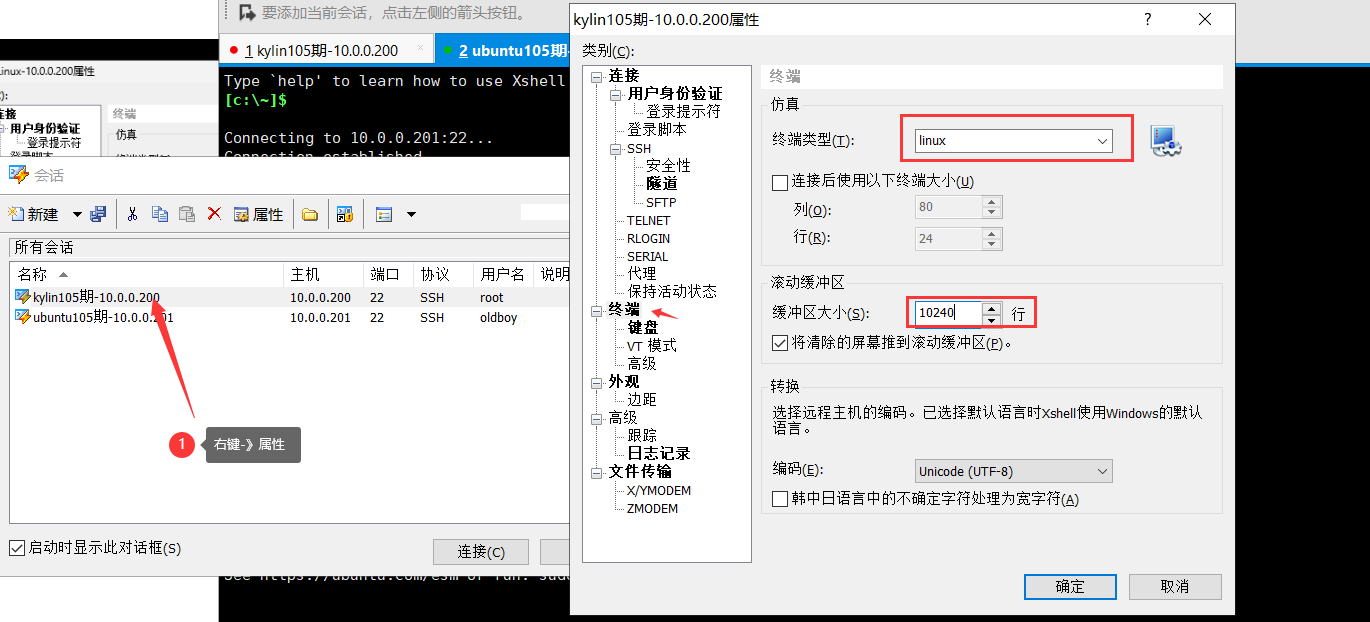Click the 取消 button in properties dialog
The width and height of the screenshot is (1370, 622).
pos(1175,586)
